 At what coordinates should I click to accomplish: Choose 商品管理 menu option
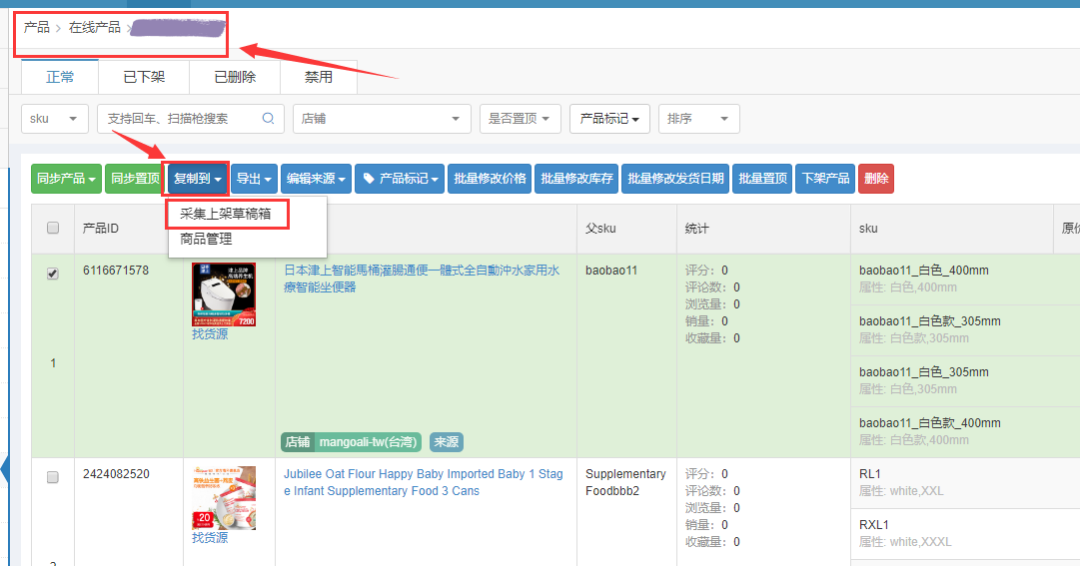click(x=206, y=239)
